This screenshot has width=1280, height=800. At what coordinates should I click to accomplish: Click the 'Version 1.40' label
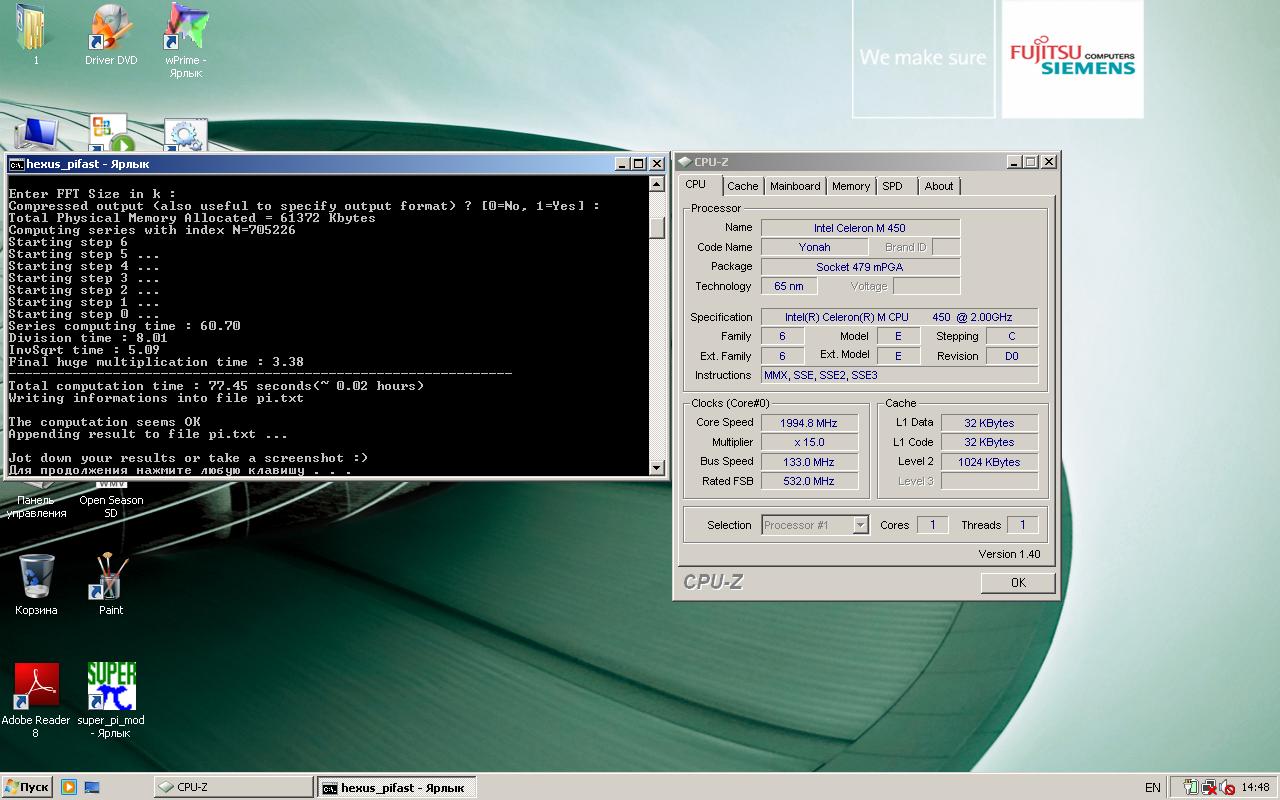[1009, 554]
